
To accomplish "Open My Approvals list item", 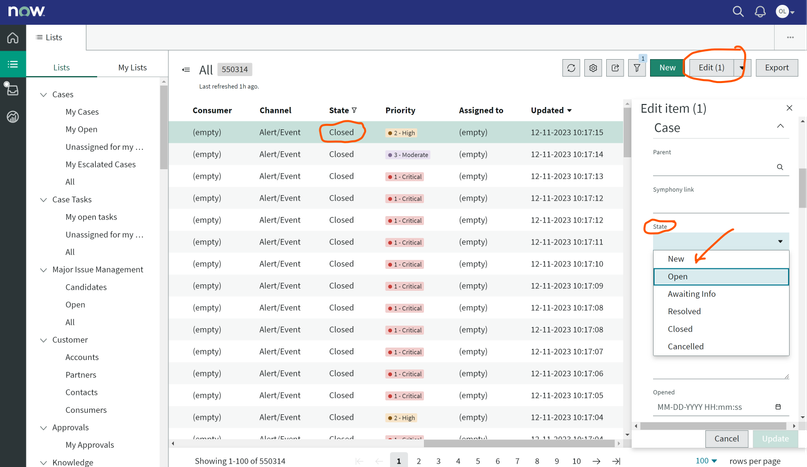I will (90, 445).
